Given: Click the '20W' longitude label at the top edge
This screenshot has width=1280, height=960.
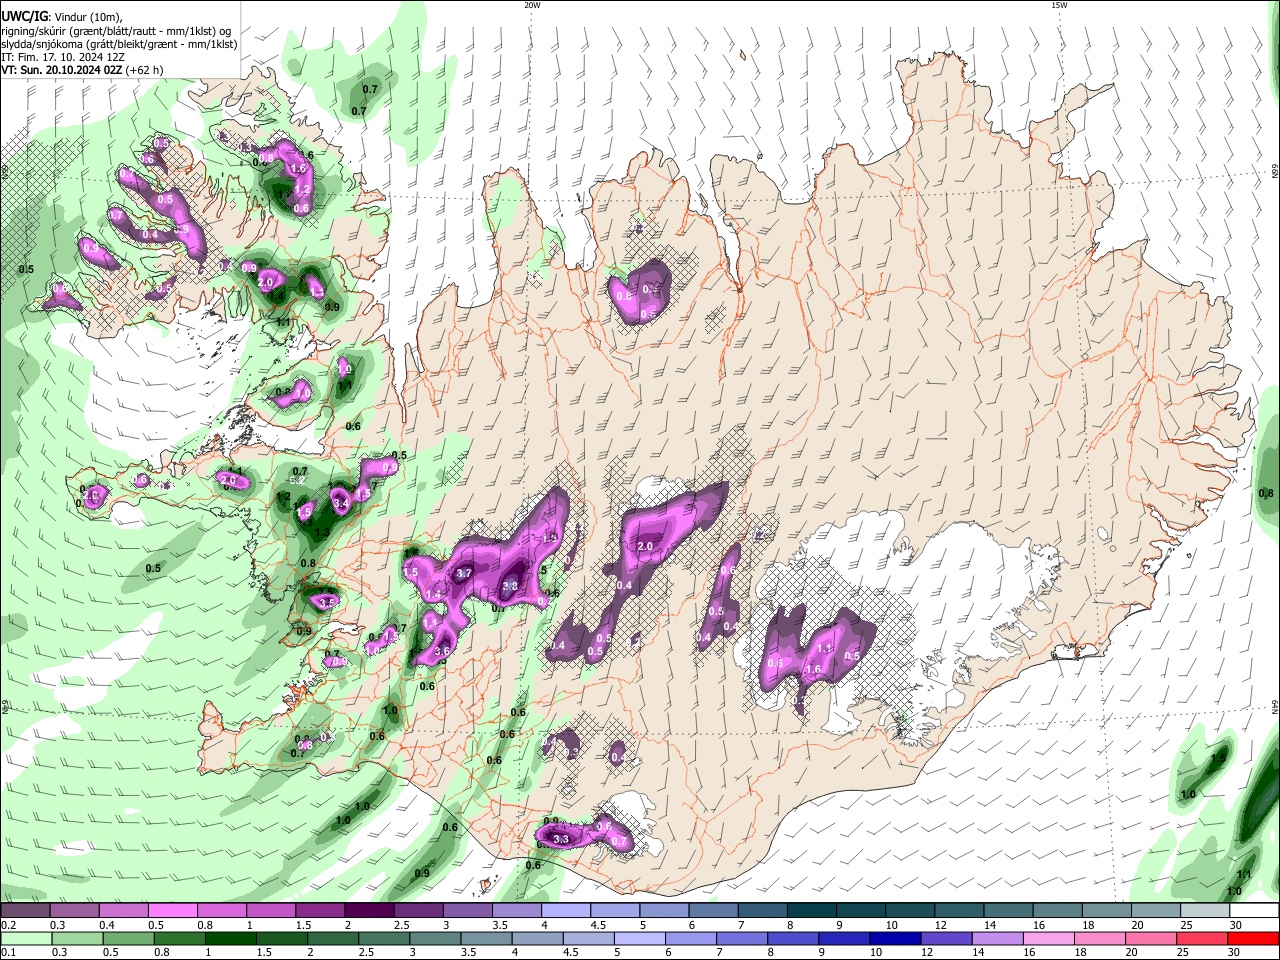Looking at the screenshot, I should 532,5.
